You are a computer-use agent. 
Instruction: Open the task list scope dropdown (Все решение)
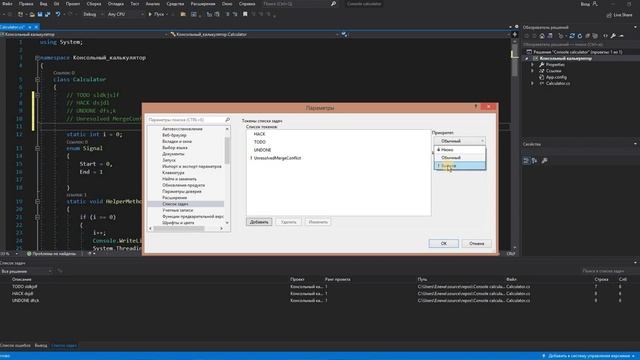[27, 271]
